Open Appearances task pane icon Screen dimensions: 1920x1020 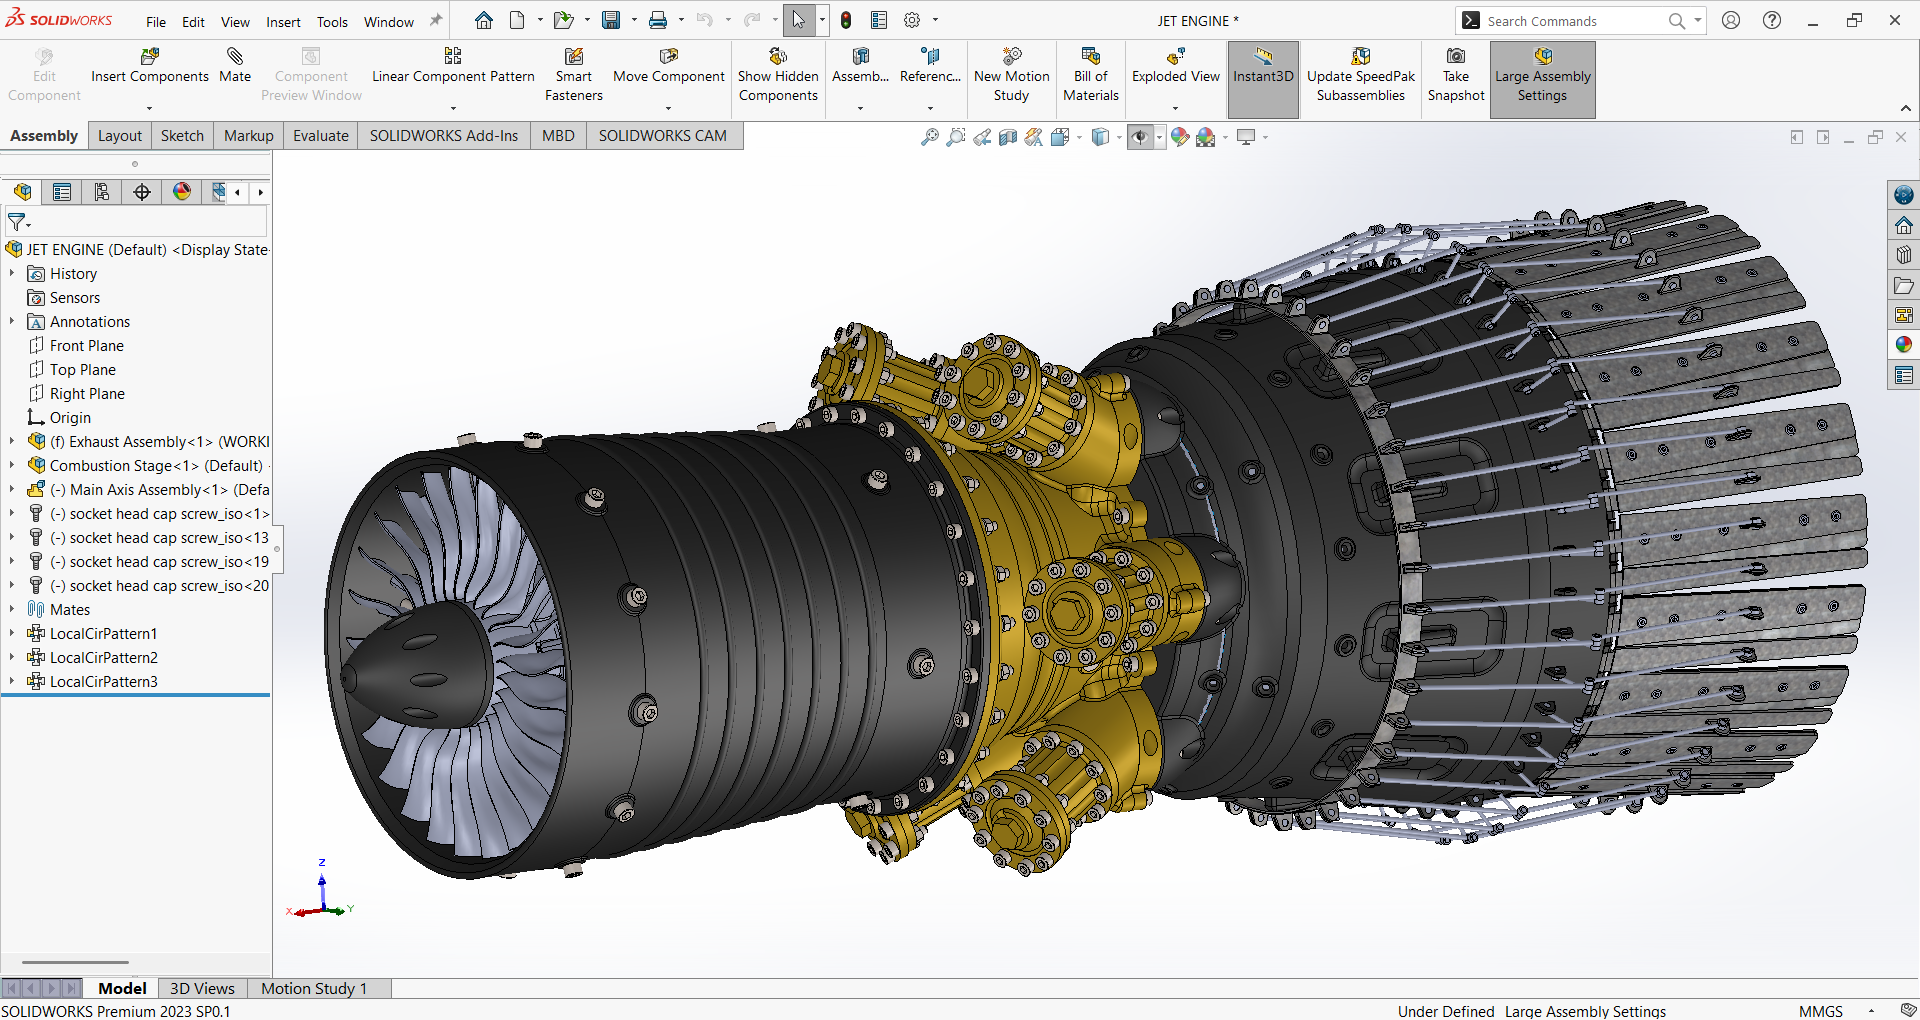click(1904, 344)
